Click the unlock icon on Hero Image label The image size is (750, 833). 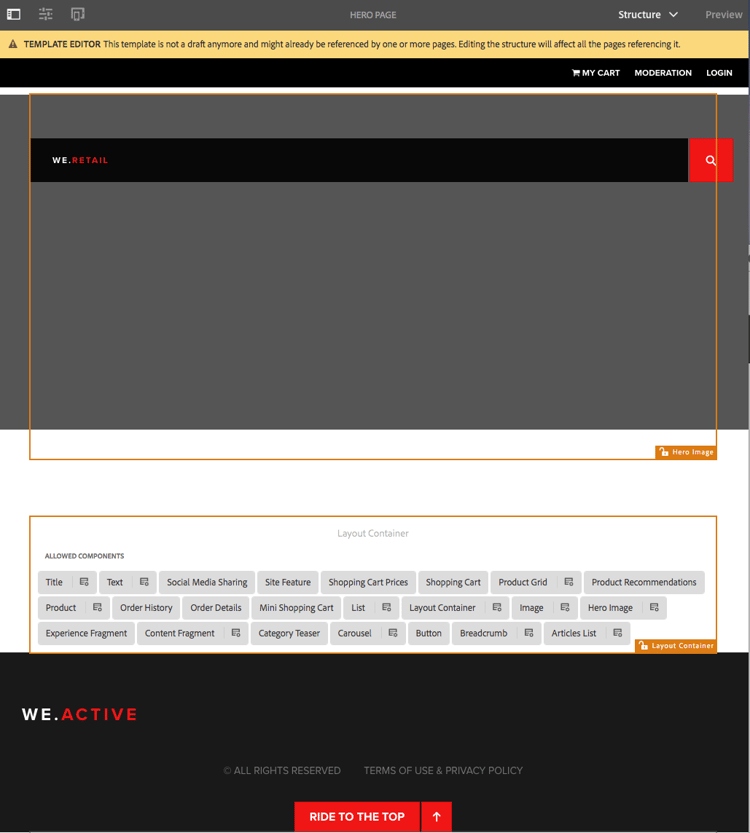click(x=663, y=452)
